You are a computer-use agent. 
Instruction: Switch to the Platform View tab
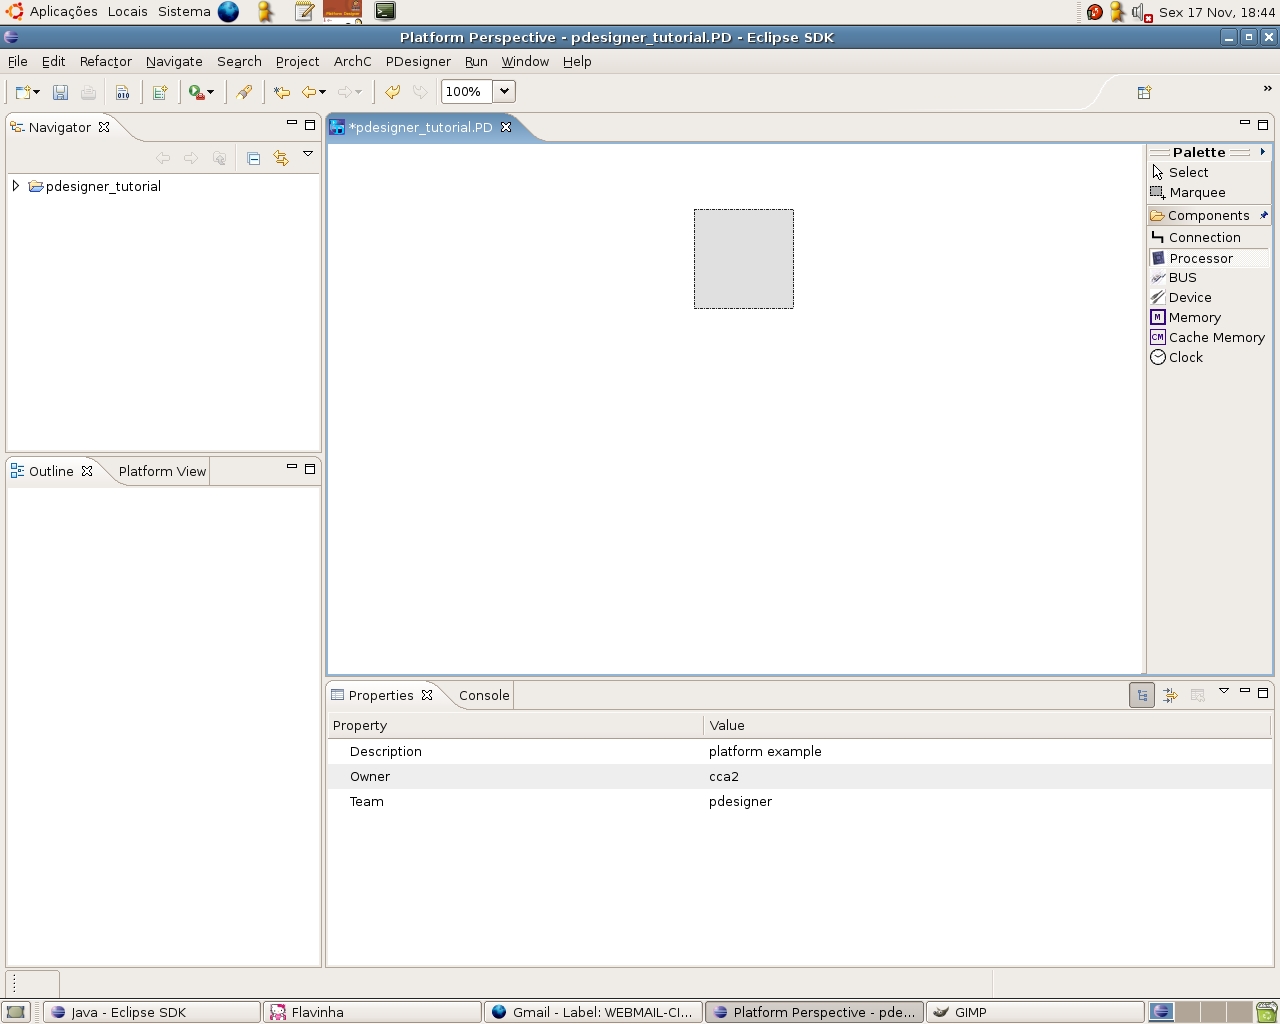162,471
